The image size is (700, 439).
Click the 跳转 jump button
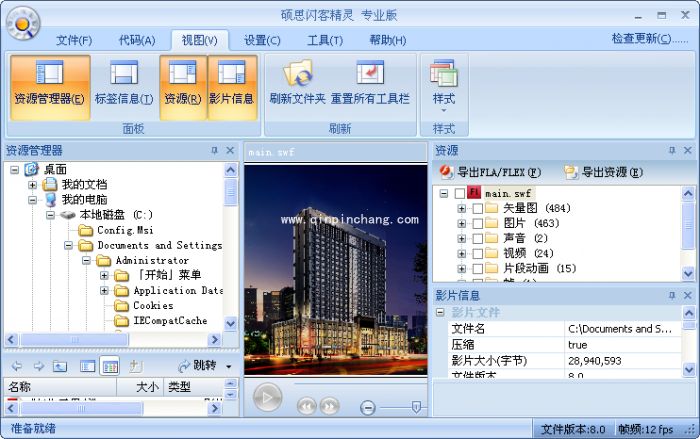(x=197, y=366)
